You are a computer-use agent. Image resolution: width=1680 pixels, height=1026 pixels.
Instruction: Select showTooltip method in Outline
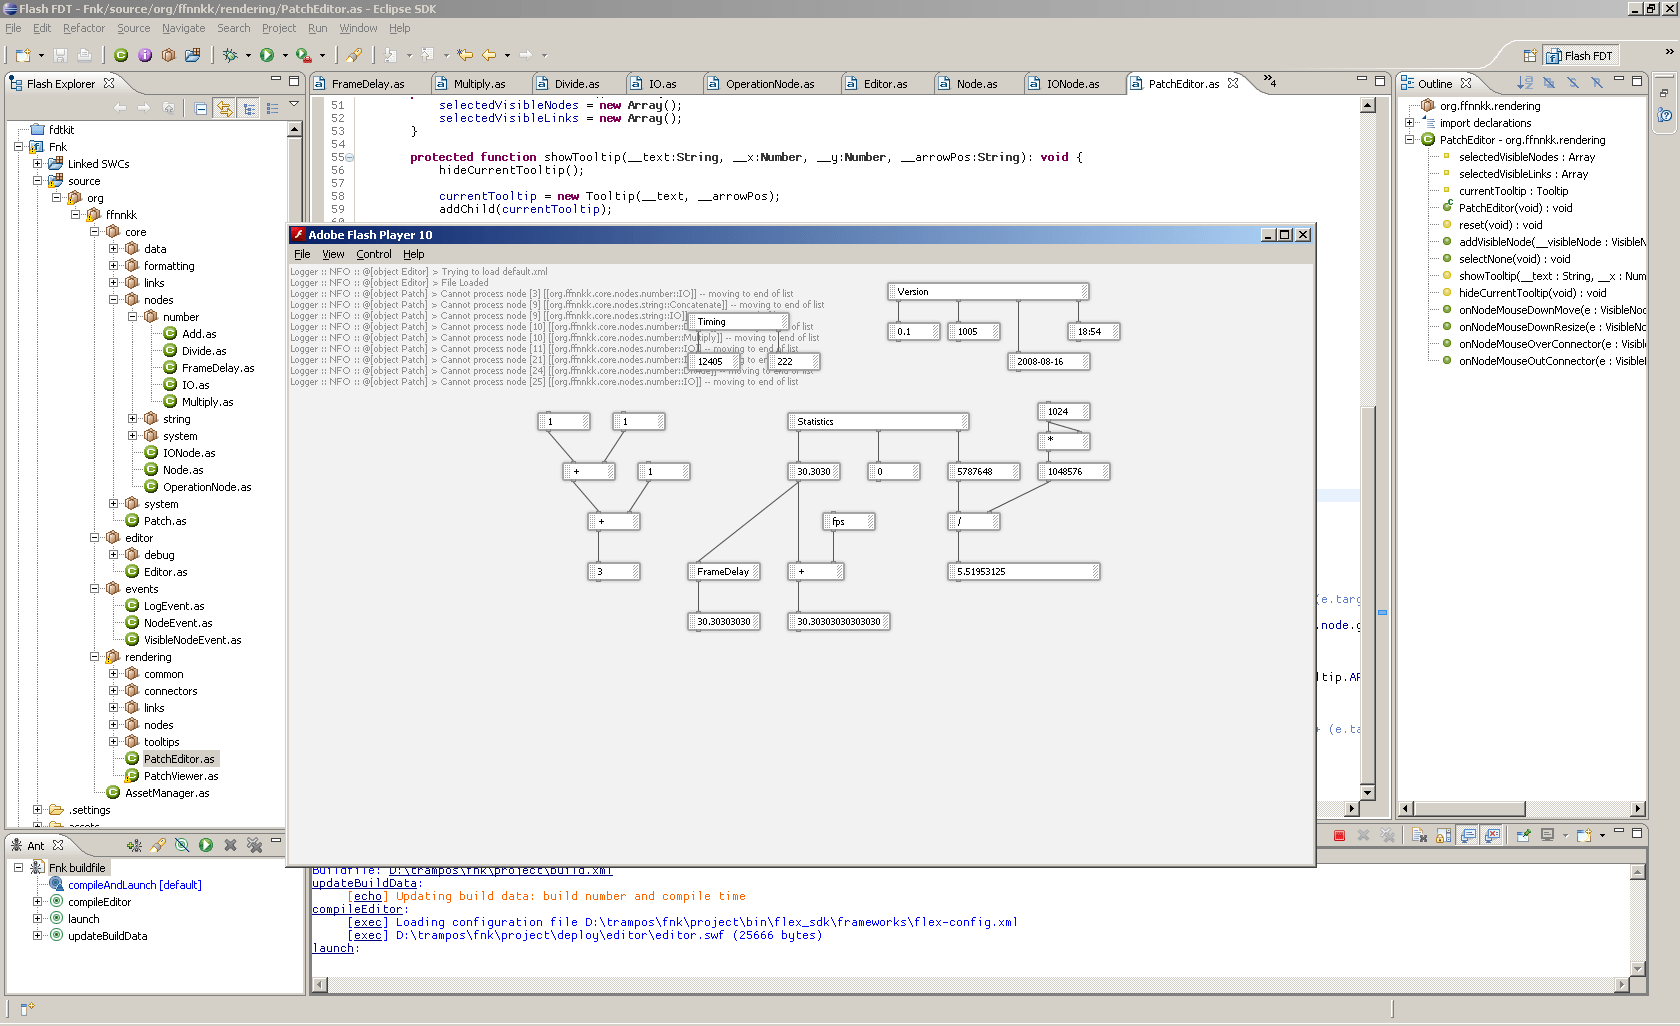pyautogui.click(x=1551, y=276)
